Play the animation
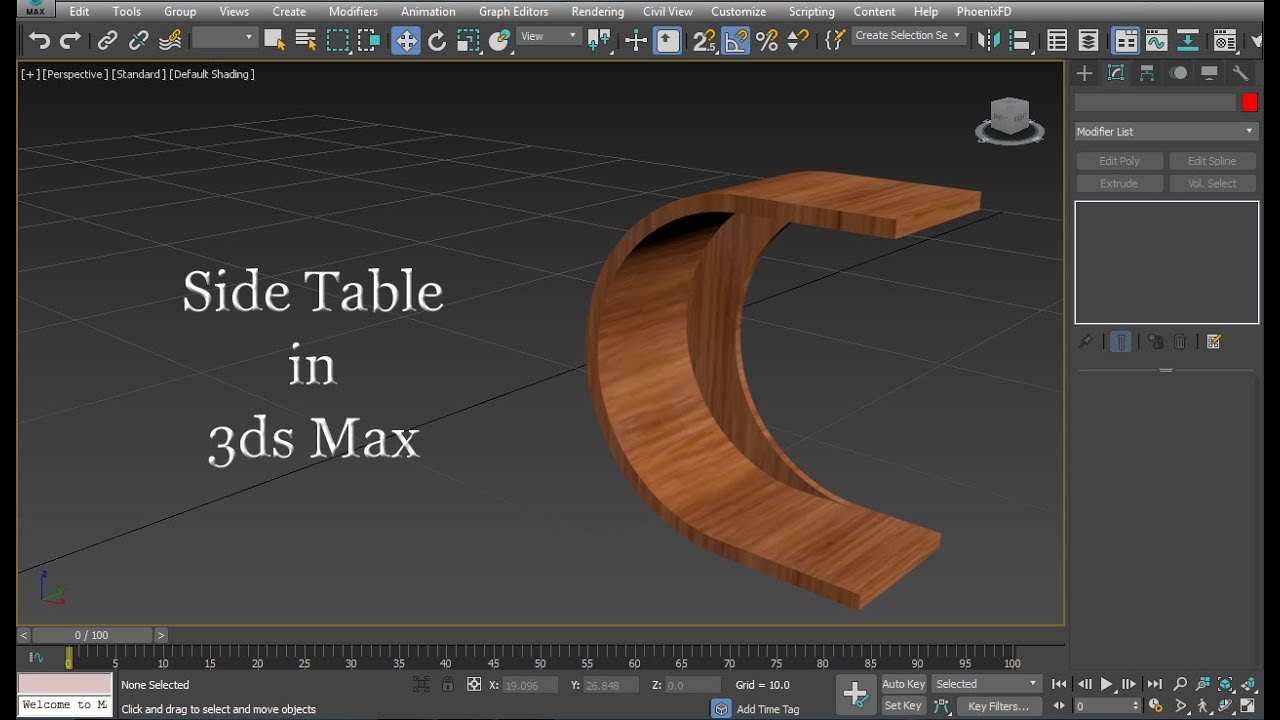 (x=1106, y=684)
